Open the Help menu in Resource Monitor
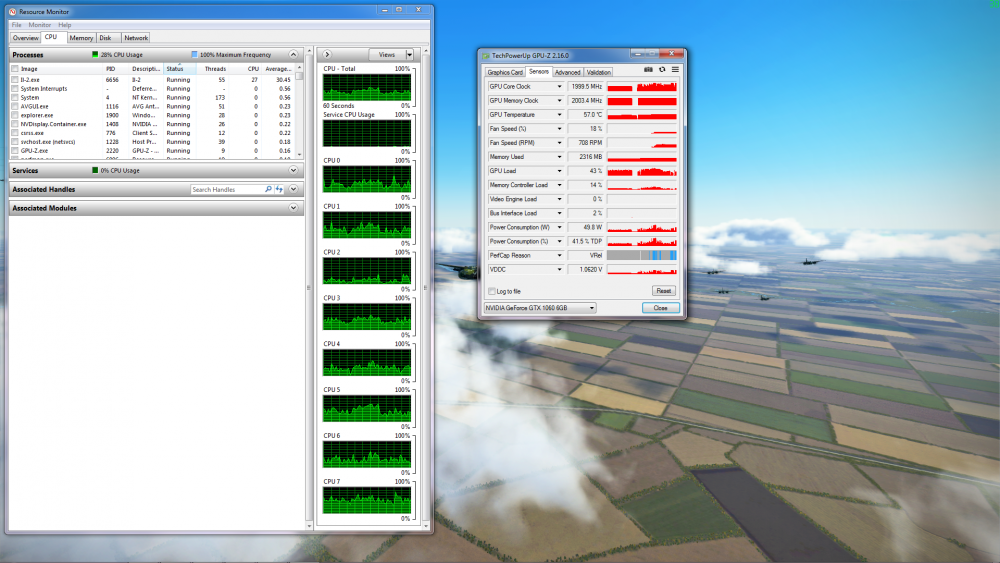 click(x=64, y=25)
